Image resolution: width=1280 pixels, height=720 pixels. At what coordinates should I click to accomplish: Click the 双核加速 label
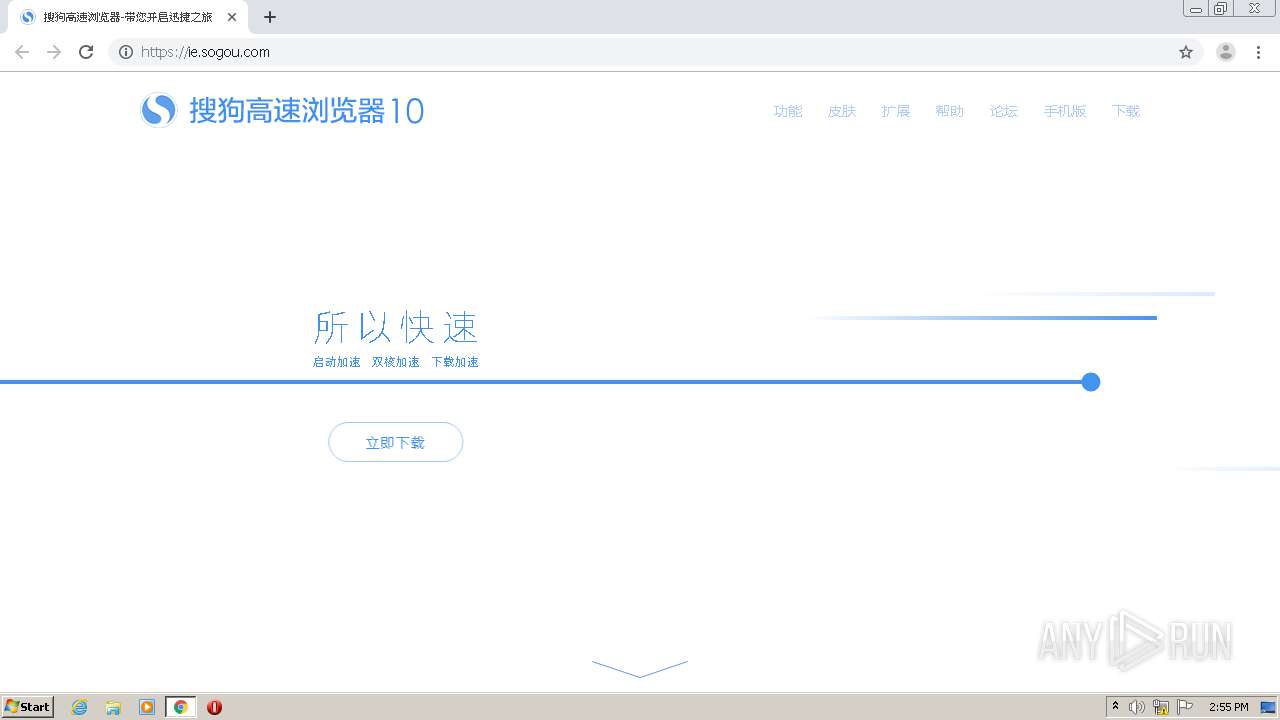tap(396, 362)
